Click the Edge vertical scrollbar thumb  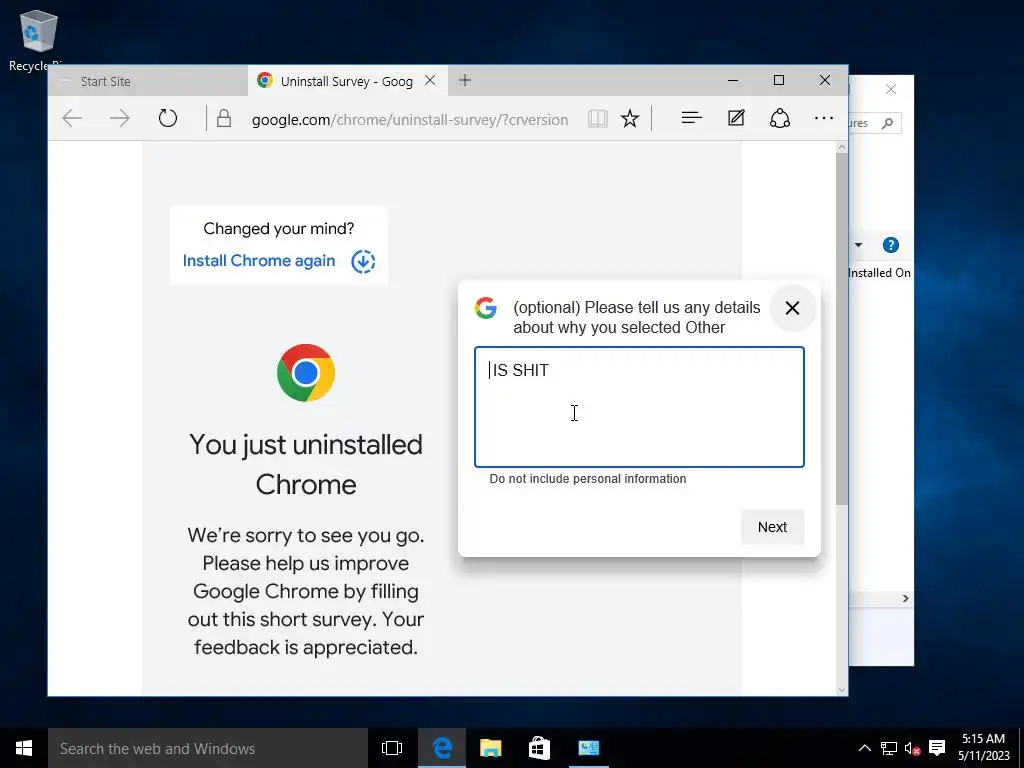pyautogui.click(x=841, y=329)
